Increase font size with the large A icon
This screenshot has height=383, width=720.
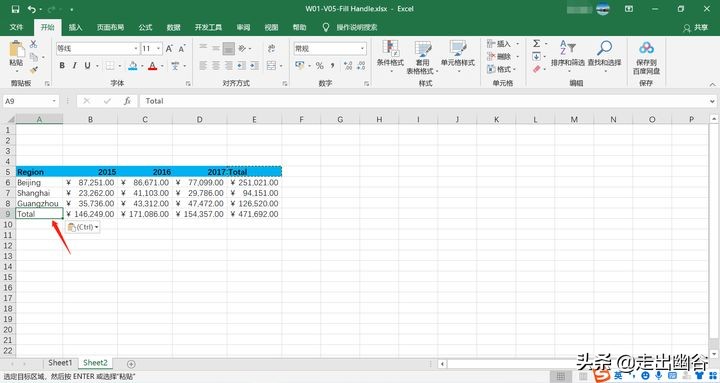(169, 48)
